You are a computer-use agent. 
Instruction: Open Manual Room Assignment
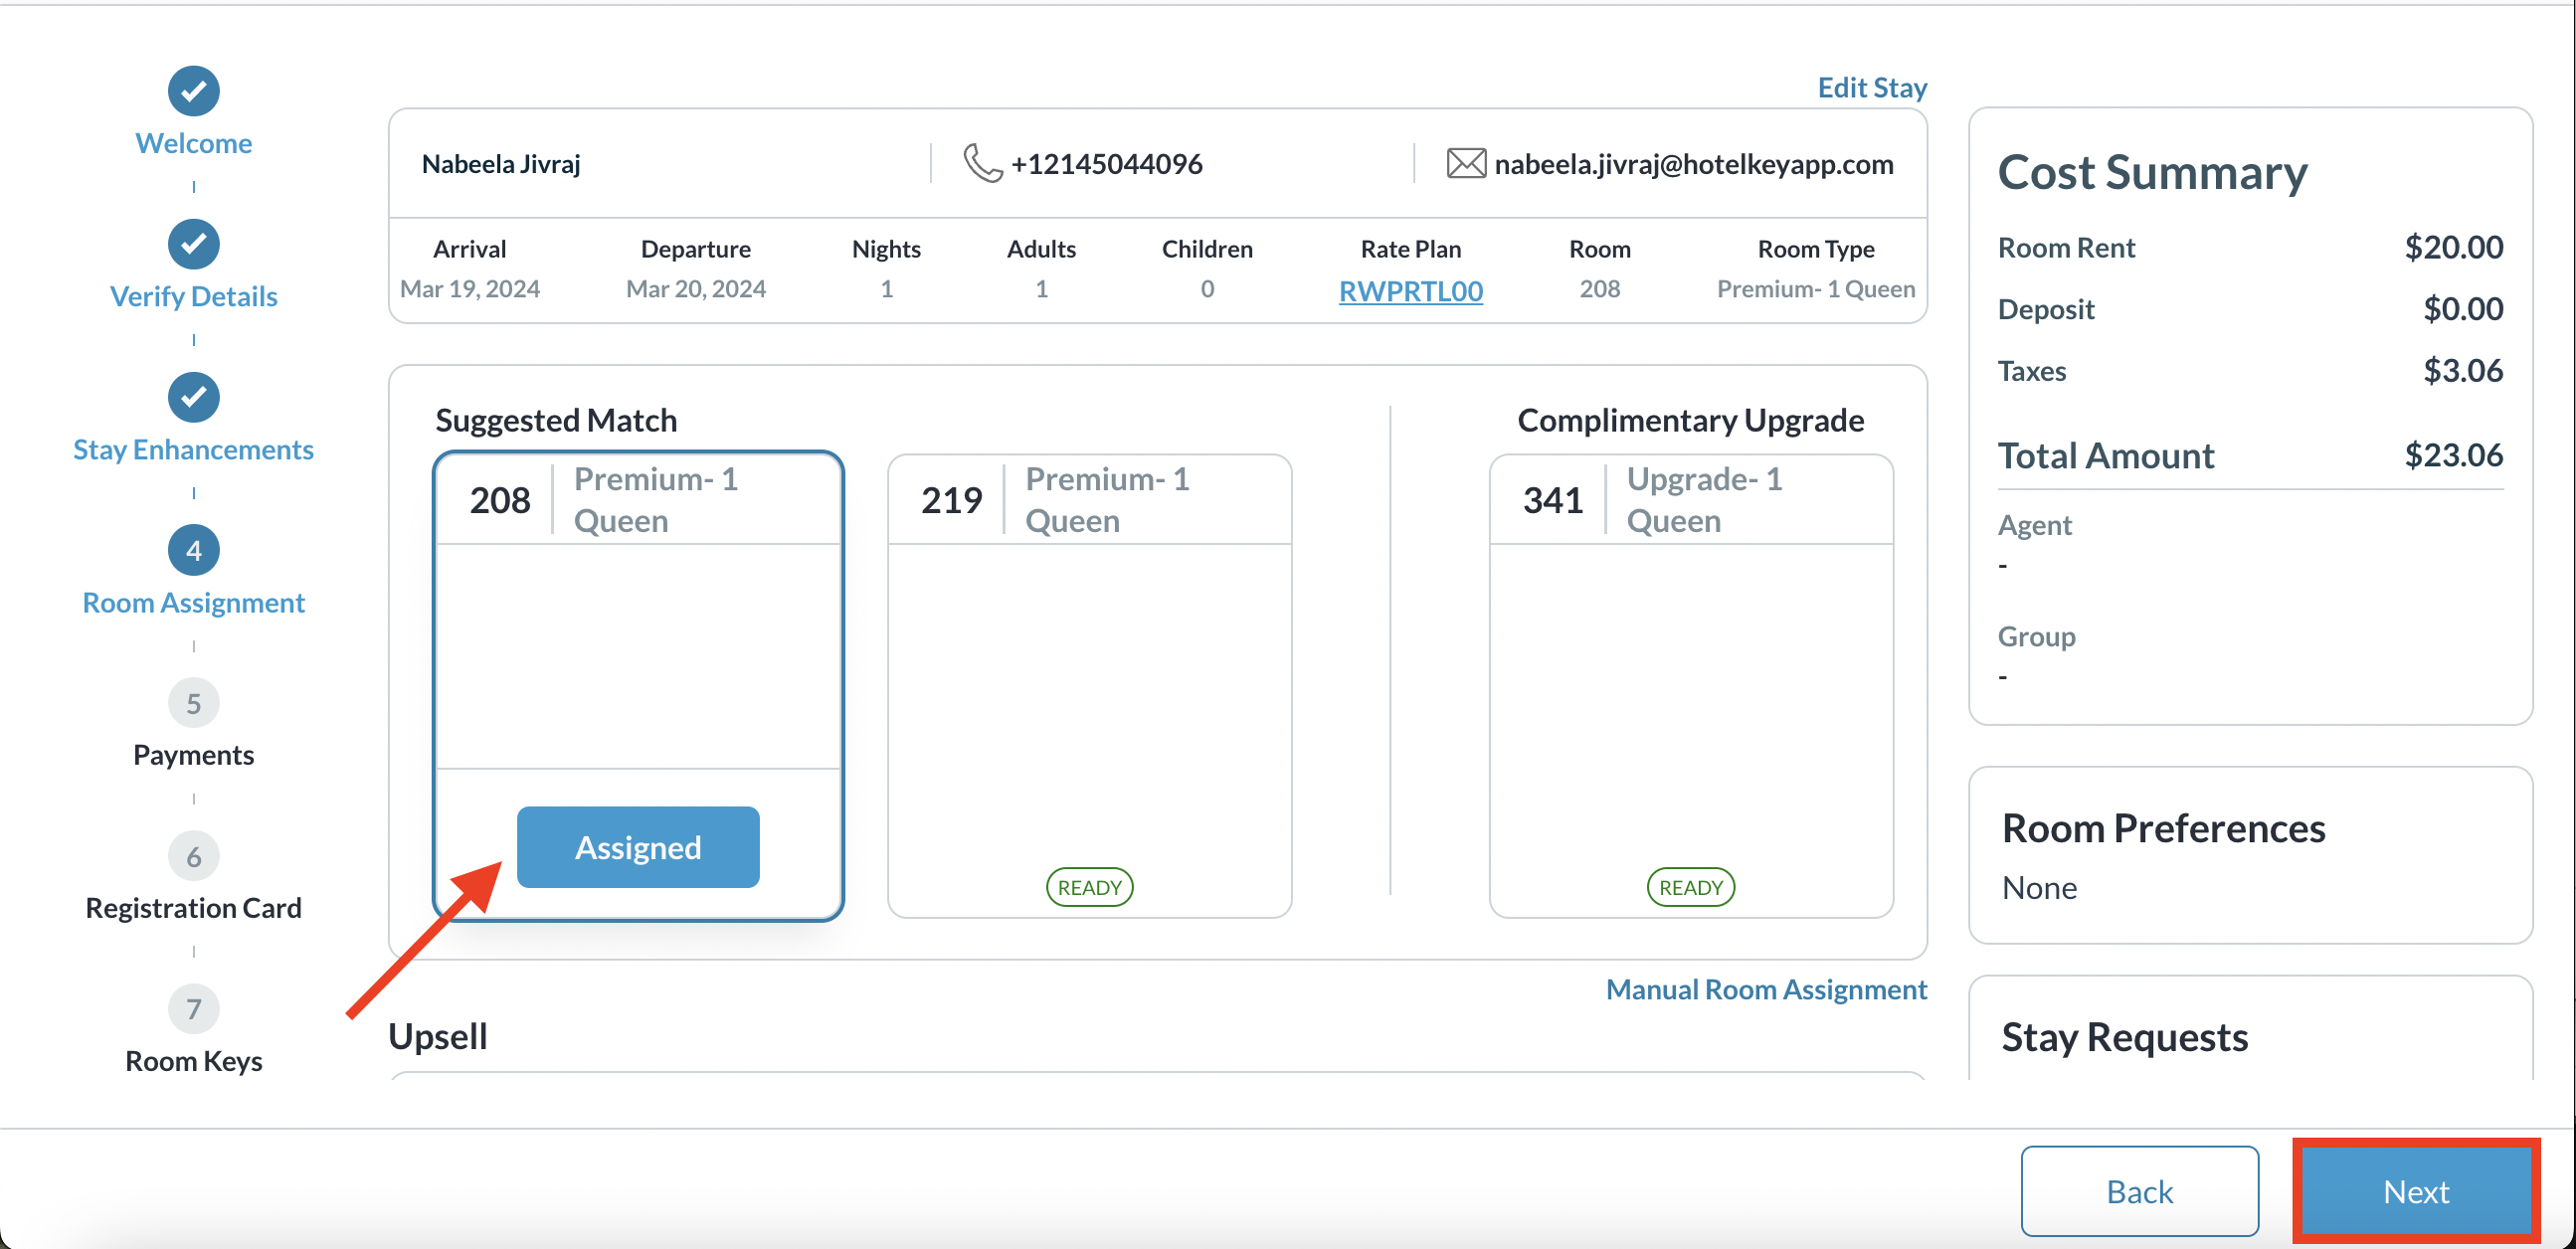(1766, 989)
